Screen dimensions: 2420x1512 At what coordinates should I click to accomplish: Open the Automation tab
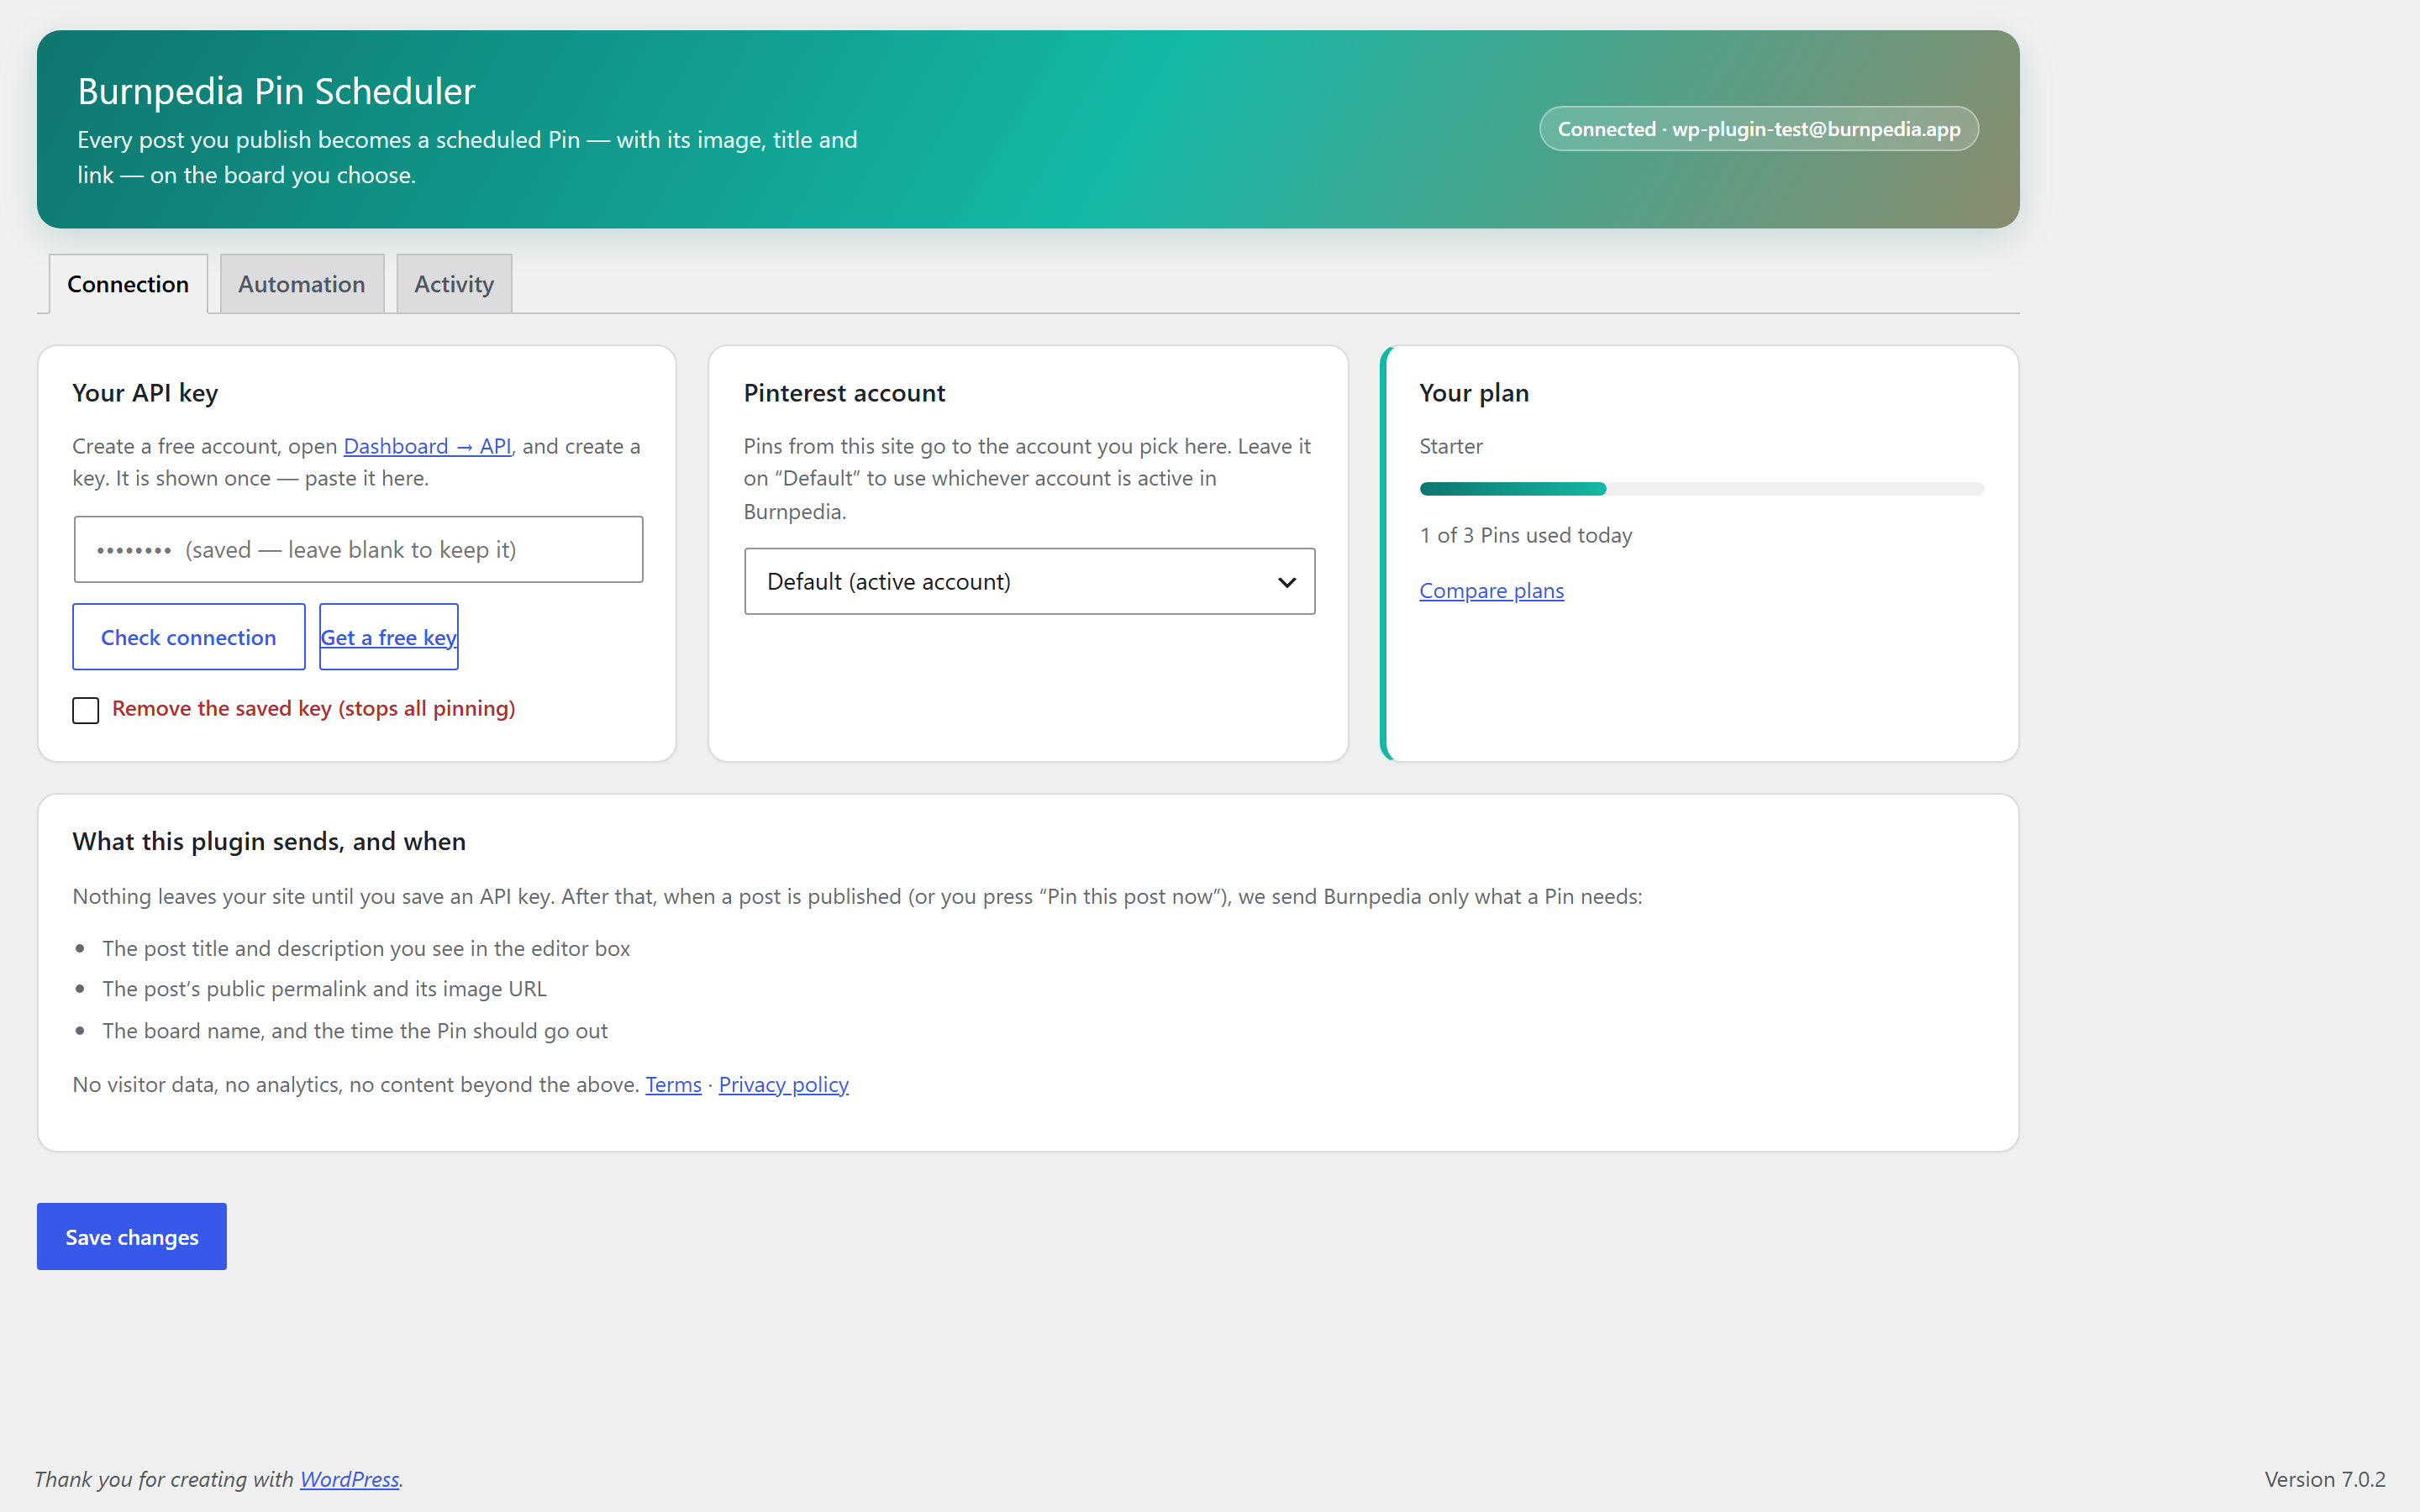(301, 284)
